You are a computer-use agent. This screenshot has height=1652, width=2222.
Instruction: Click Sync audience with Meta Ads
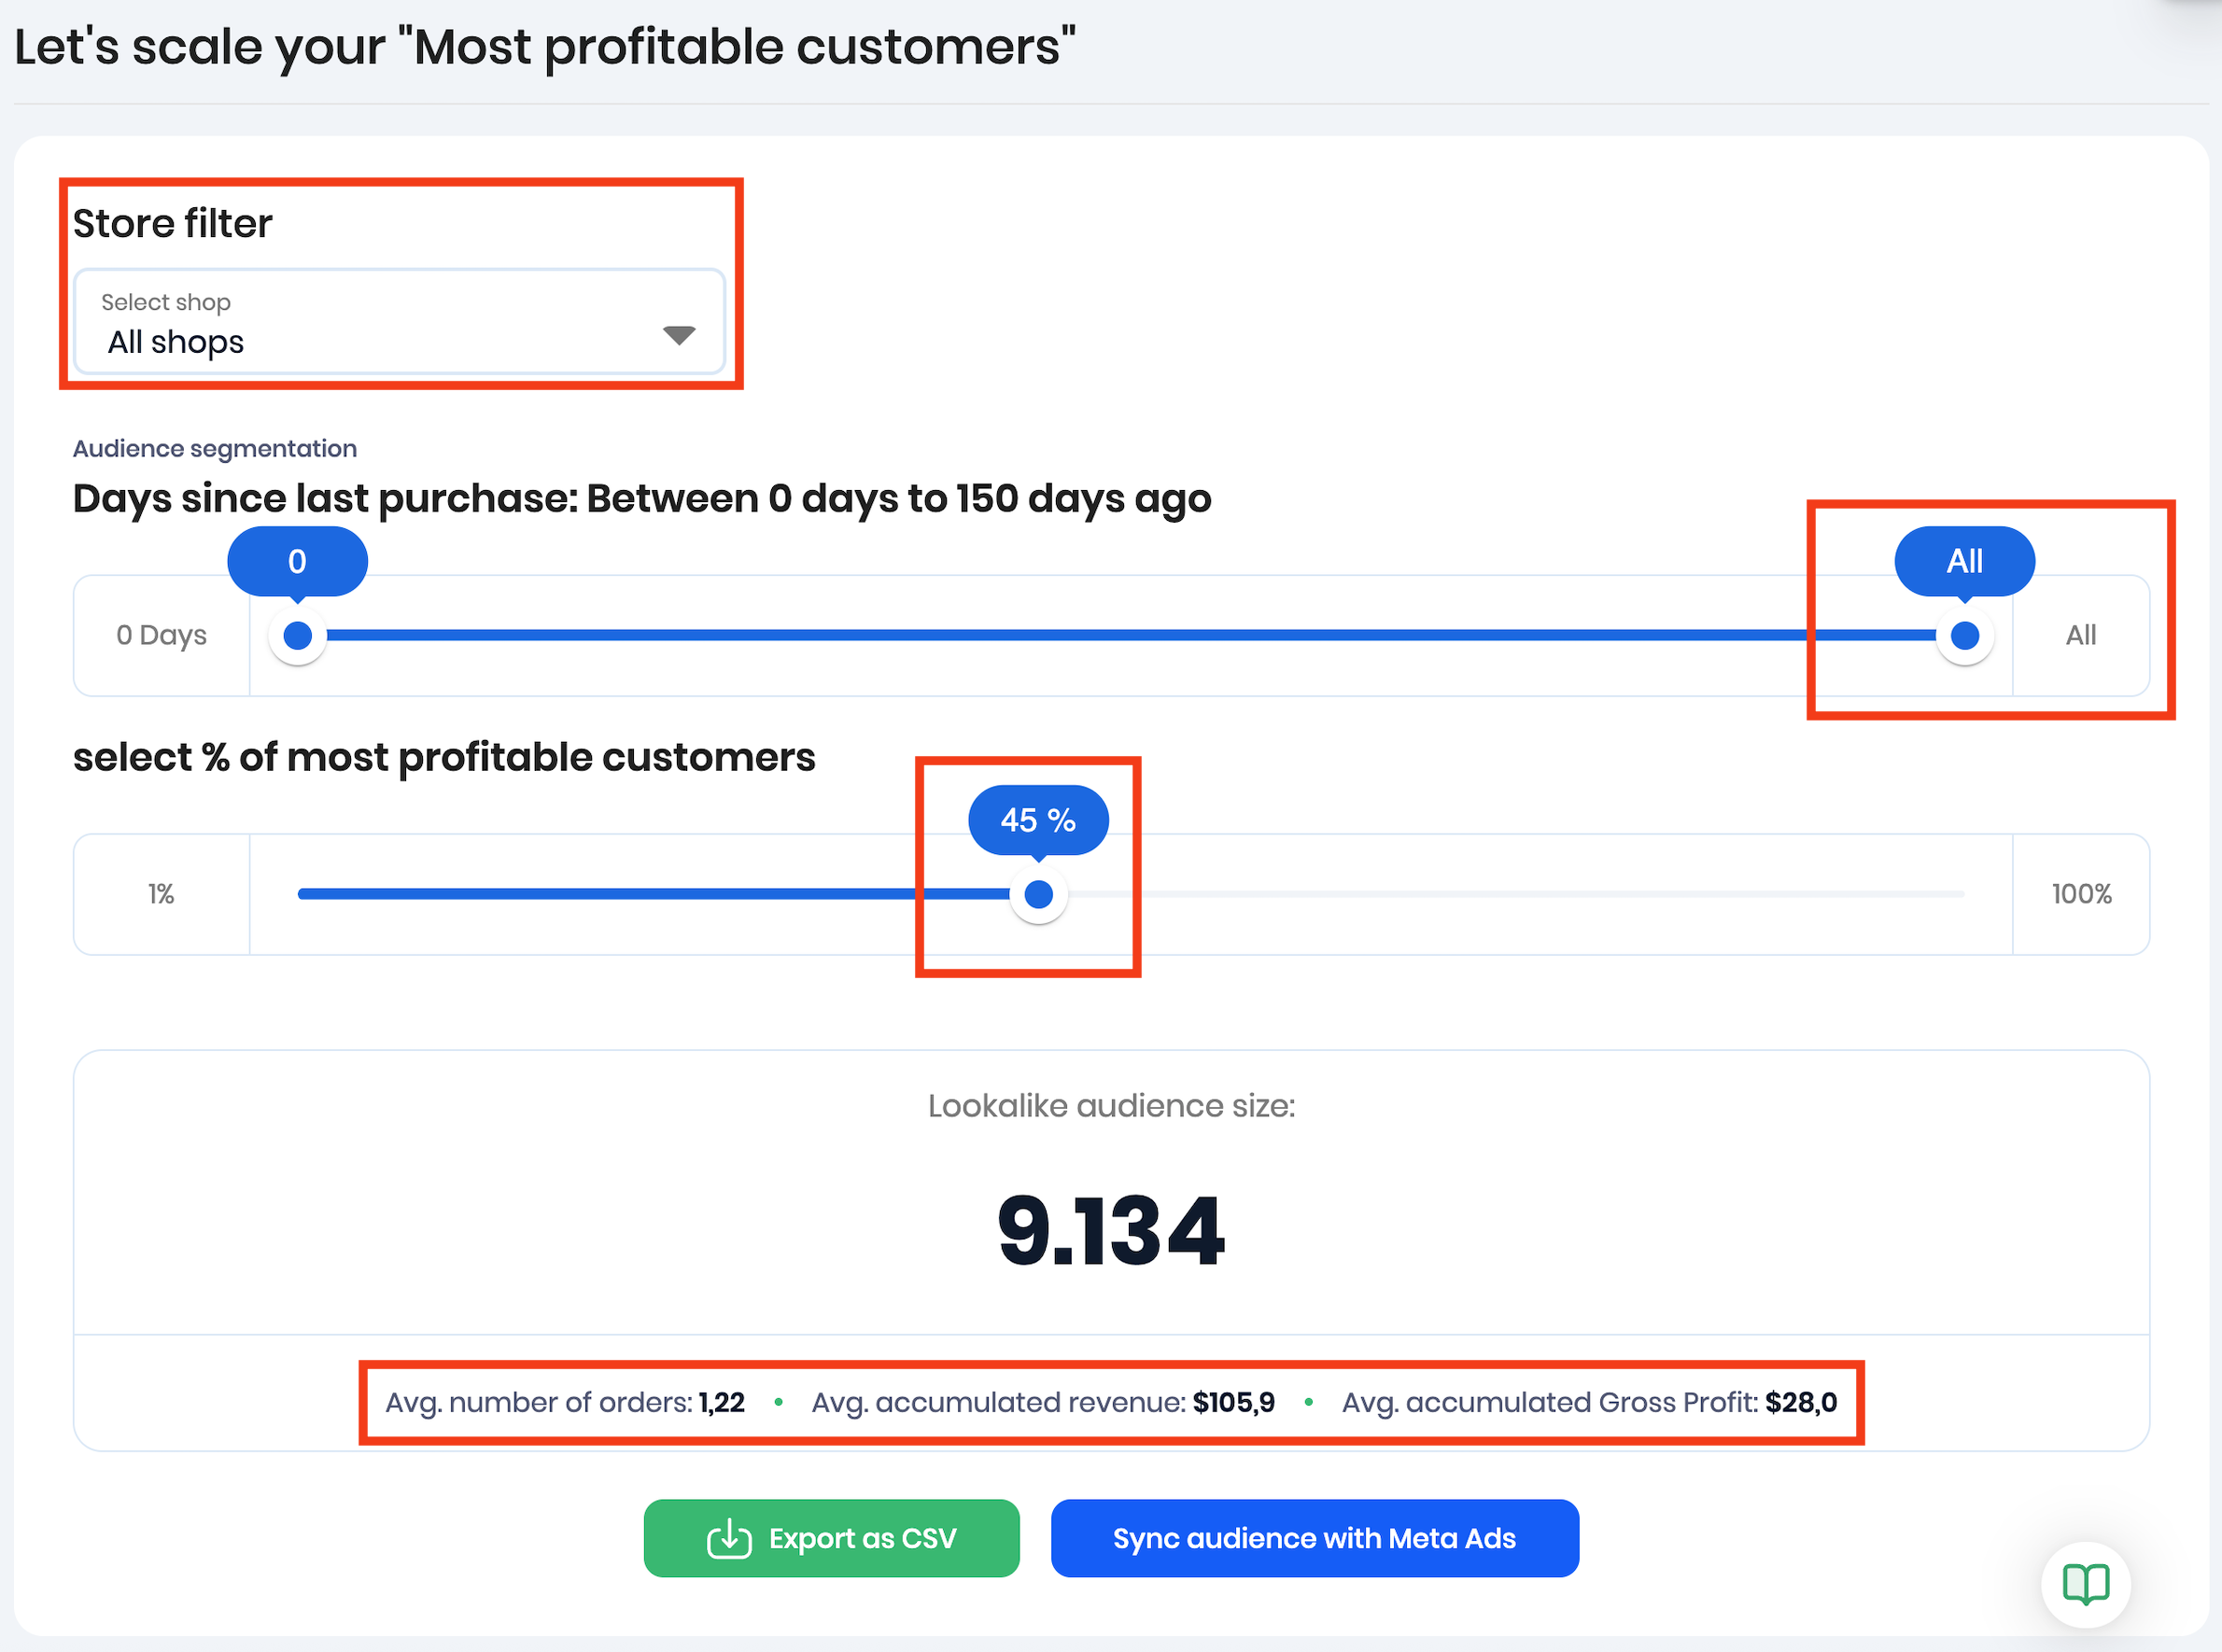tap(1314, 1538)
